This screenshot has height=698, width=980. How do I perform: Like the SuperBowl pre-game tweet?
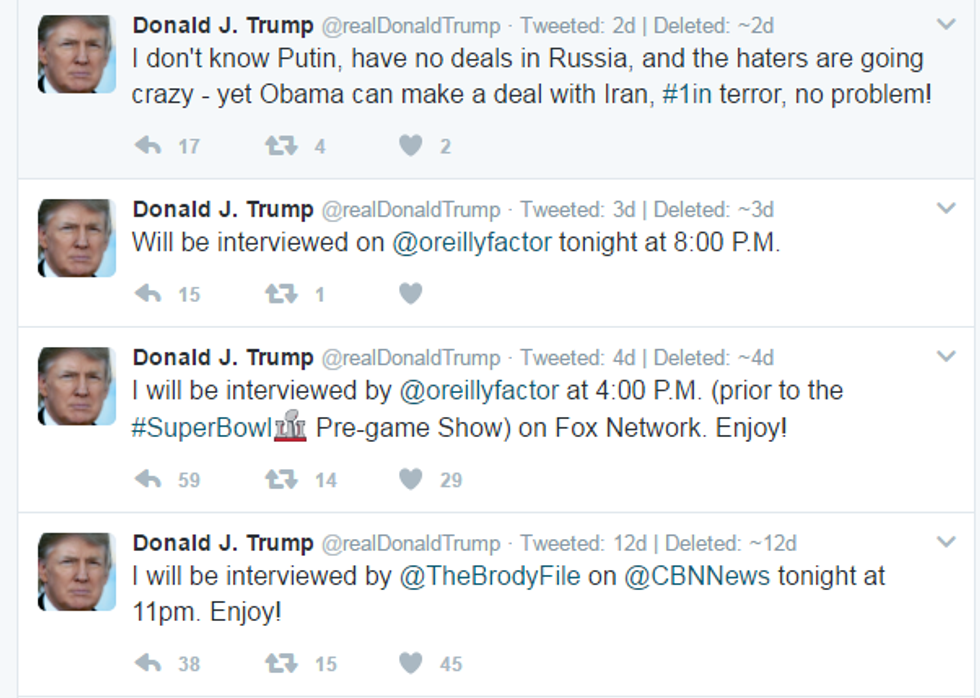411,480
